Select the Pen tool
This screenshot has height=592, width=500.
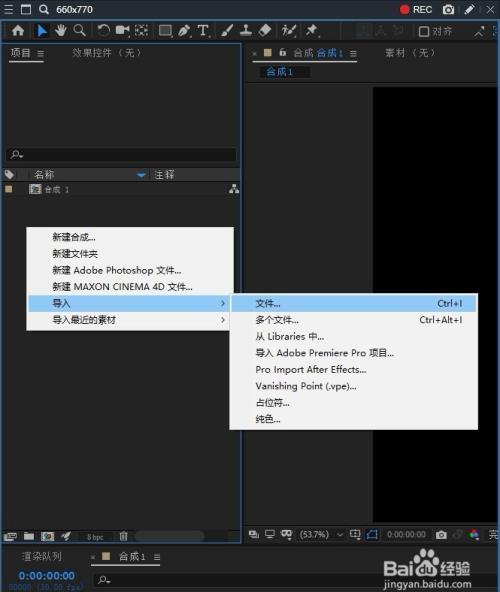pyautogui.click(x=184, y=31)
